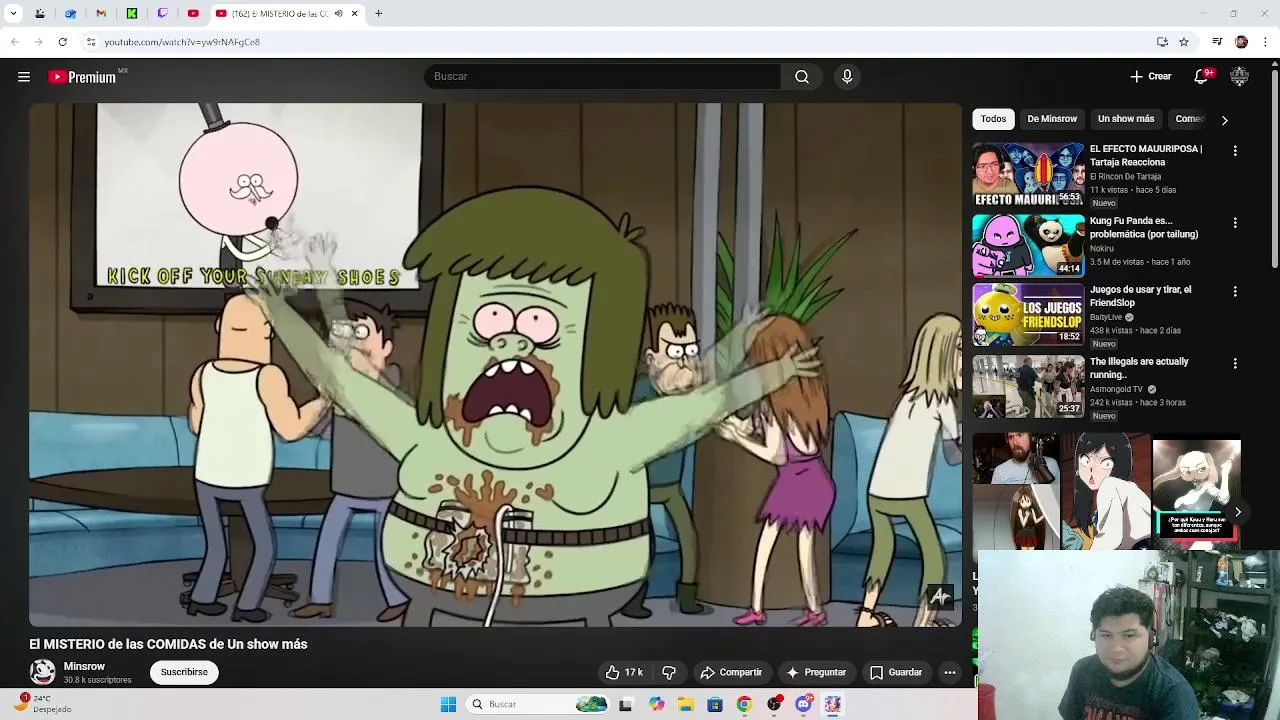The image size is (1280, 720).
Task: Open The illegals are actually running thumbnail
Action: (x=1028, y=387)
